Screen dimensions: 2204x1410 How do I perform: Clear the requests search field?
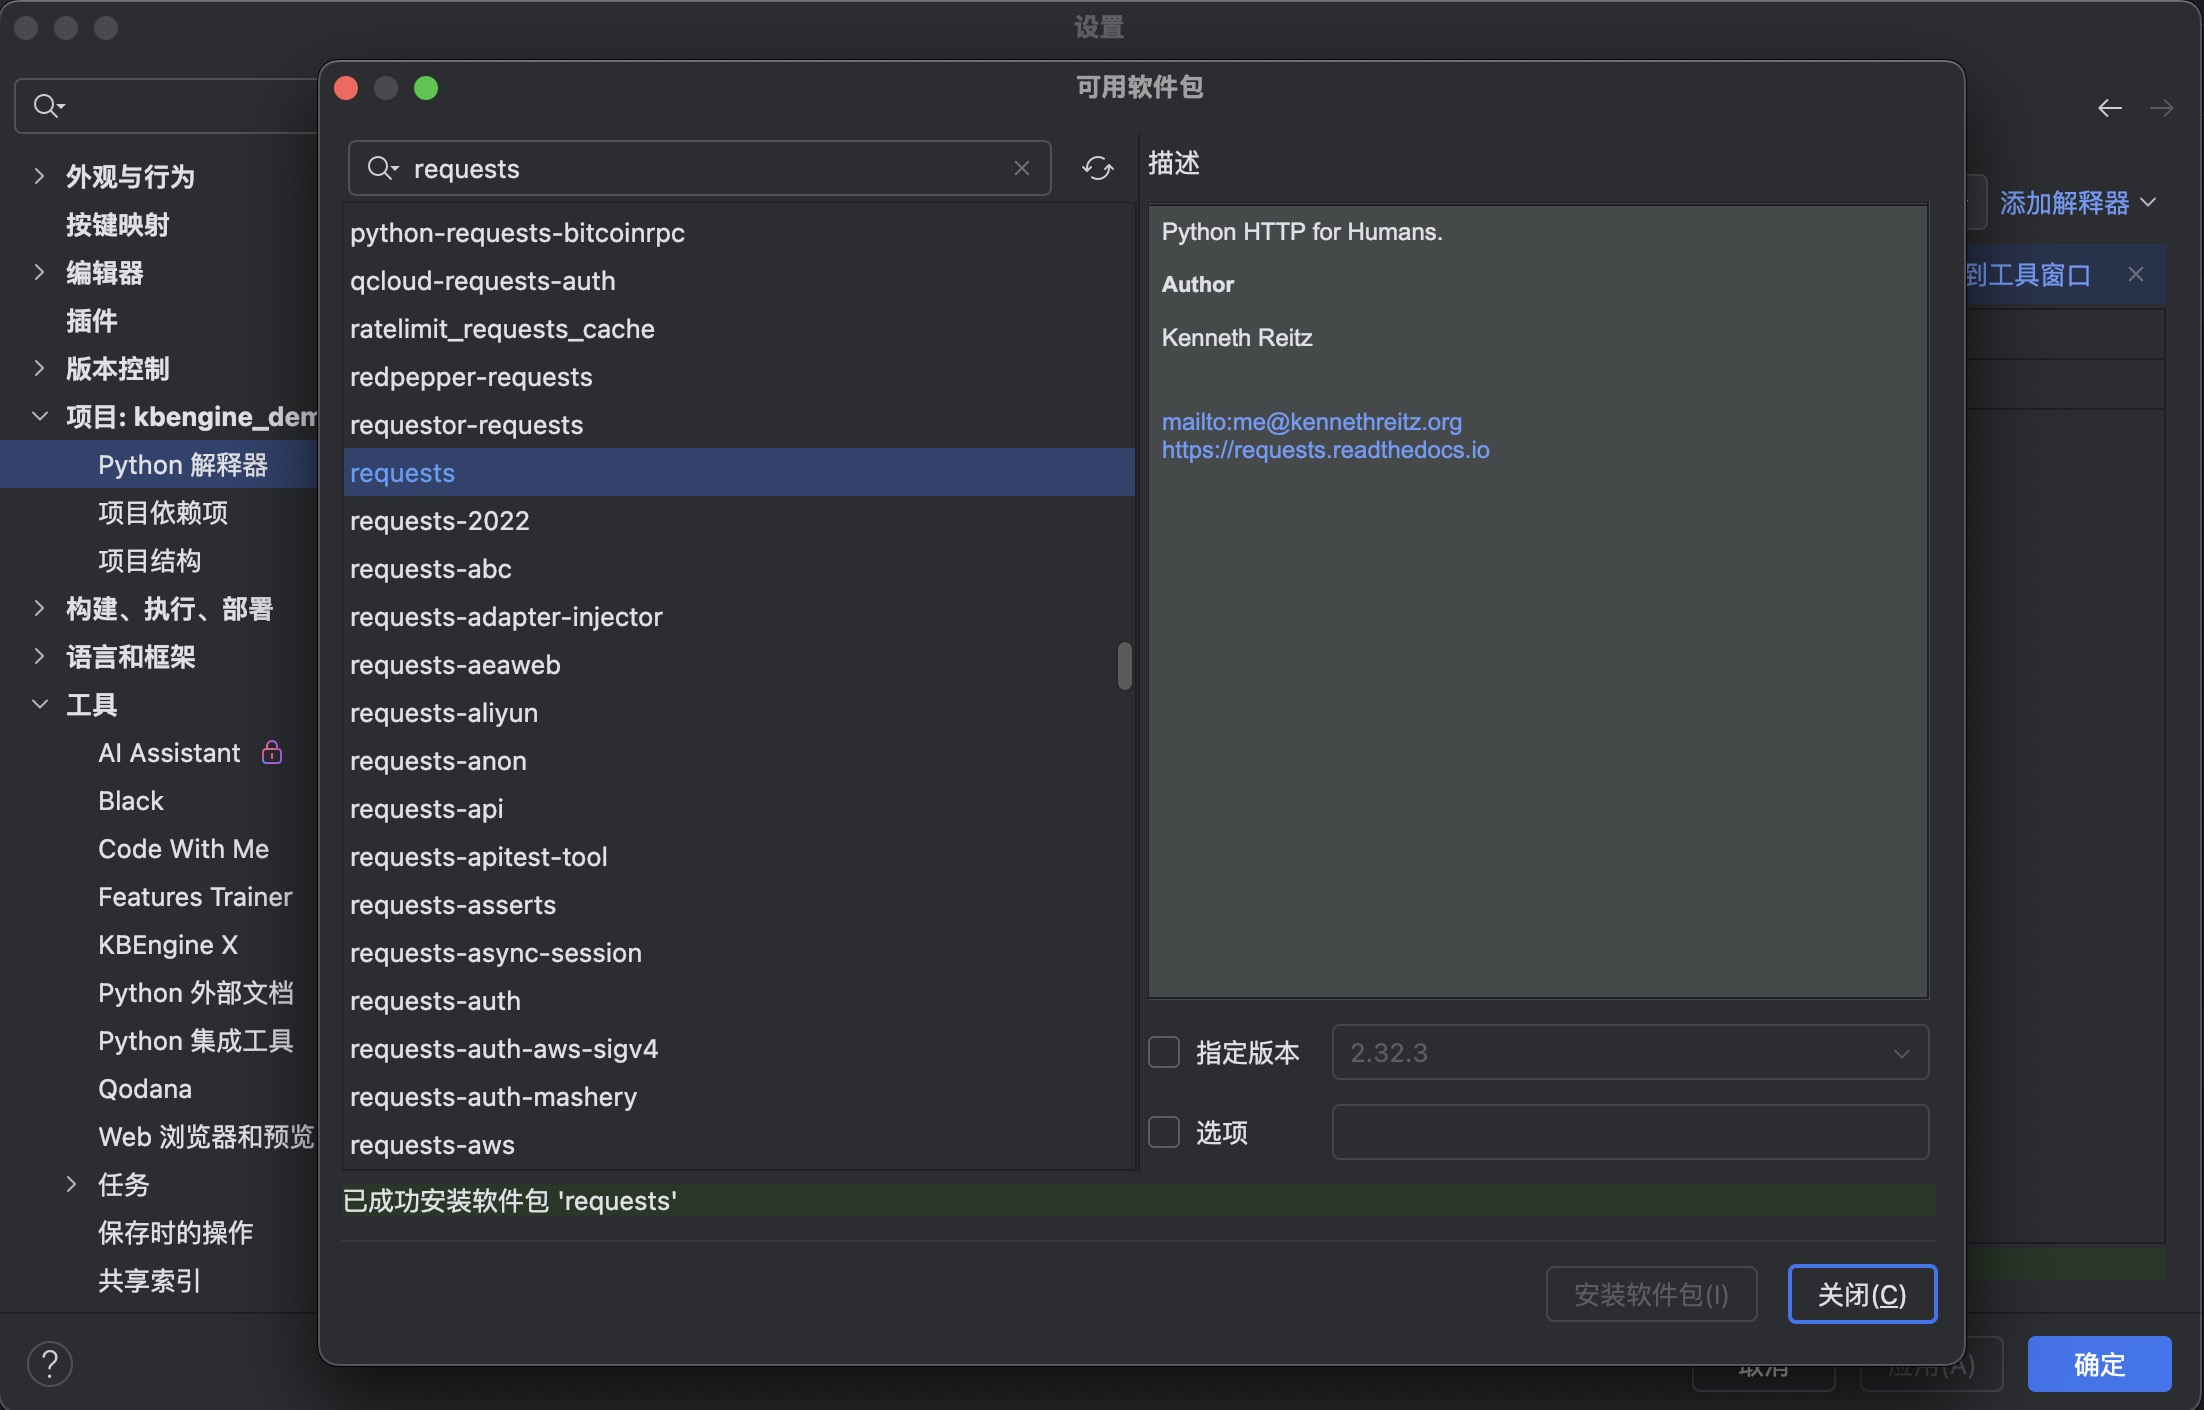coord(1021,168)
